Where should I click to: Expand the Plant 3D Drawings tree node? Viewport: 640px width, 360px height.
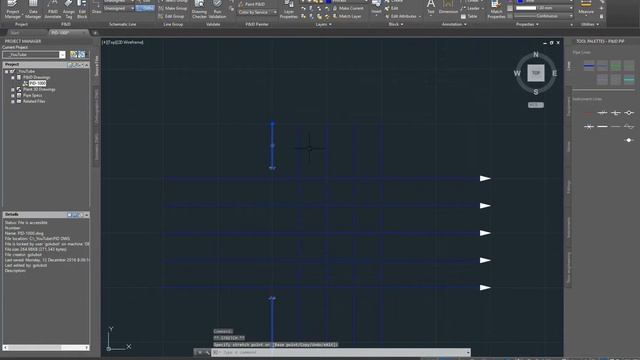(13, 89)
